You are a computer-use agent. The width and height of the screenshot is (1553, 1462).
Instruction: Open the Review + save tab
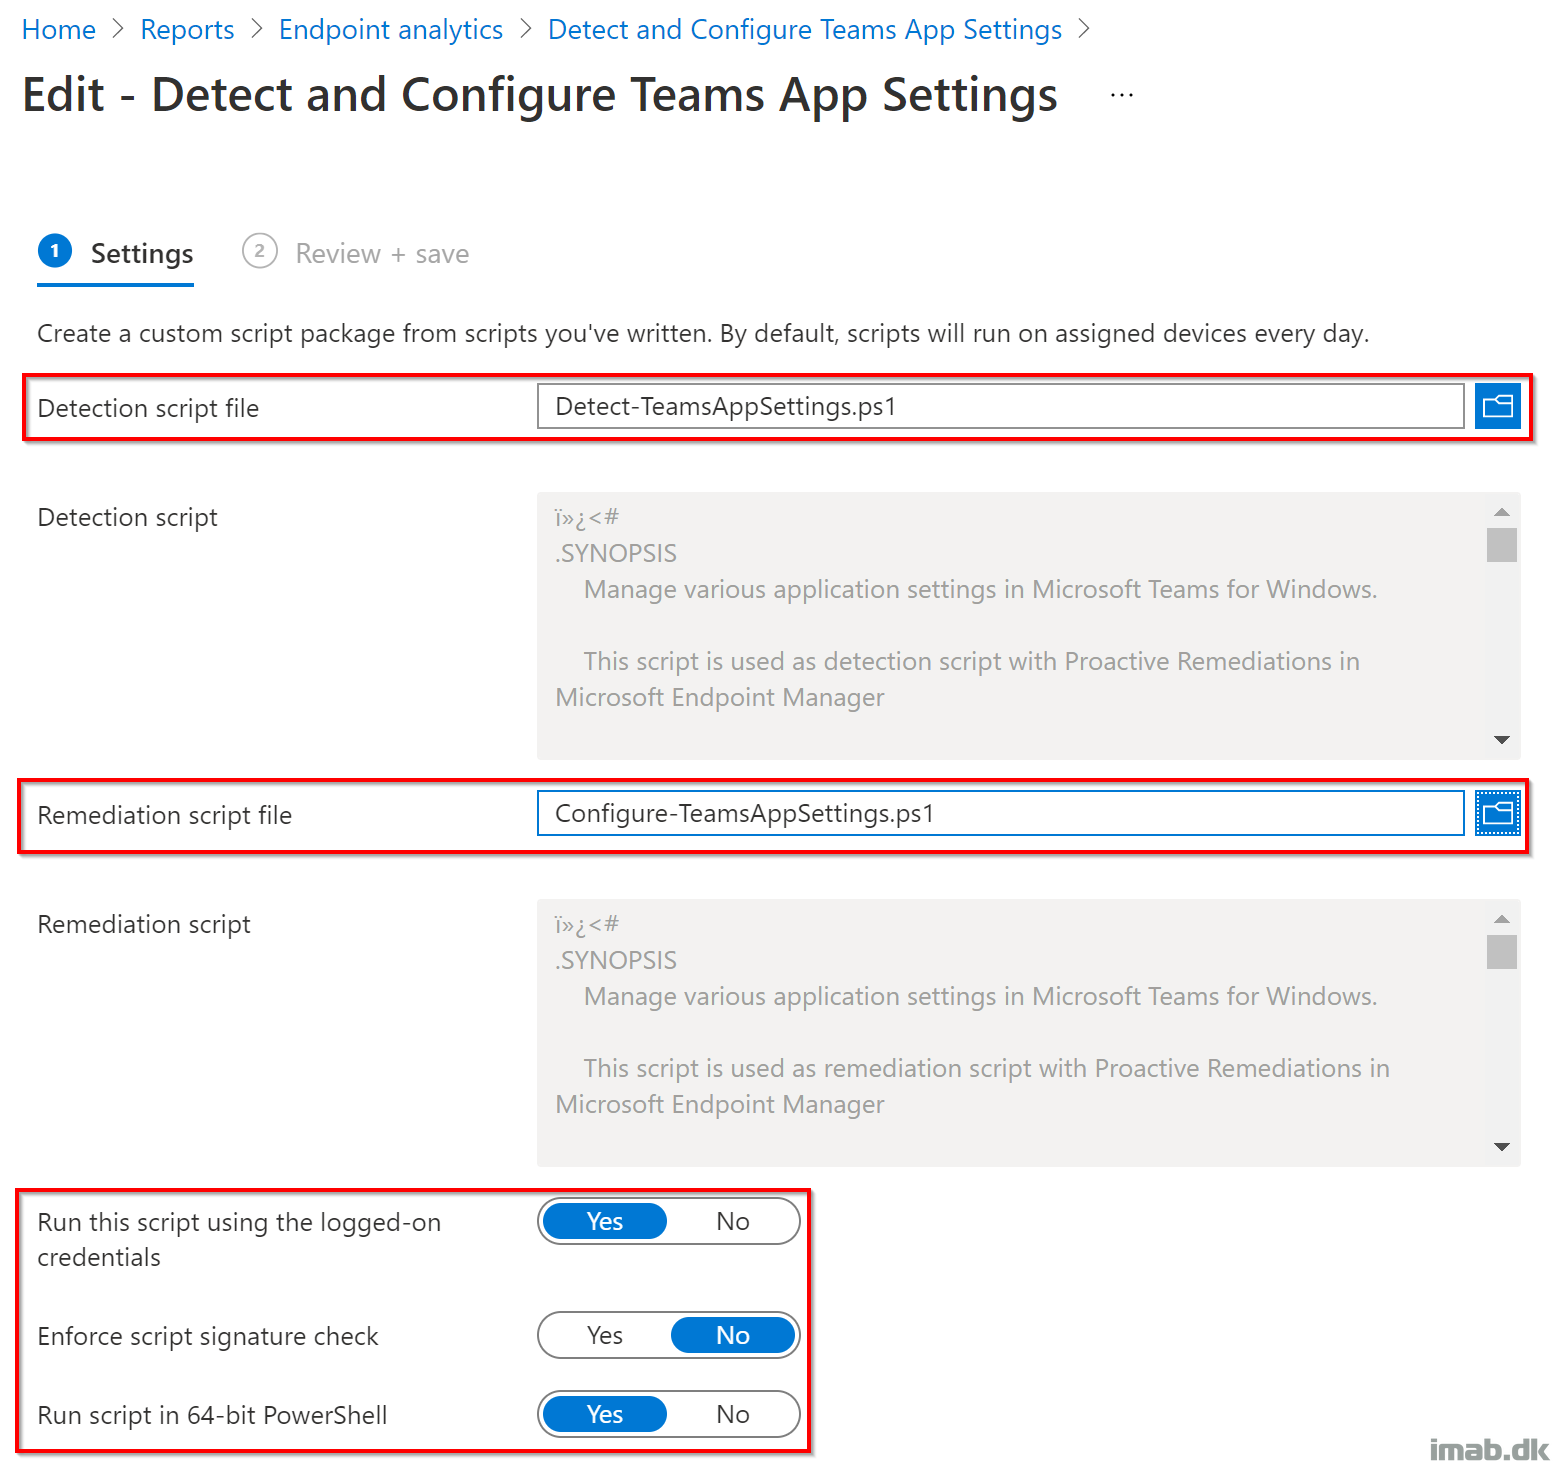356,254
